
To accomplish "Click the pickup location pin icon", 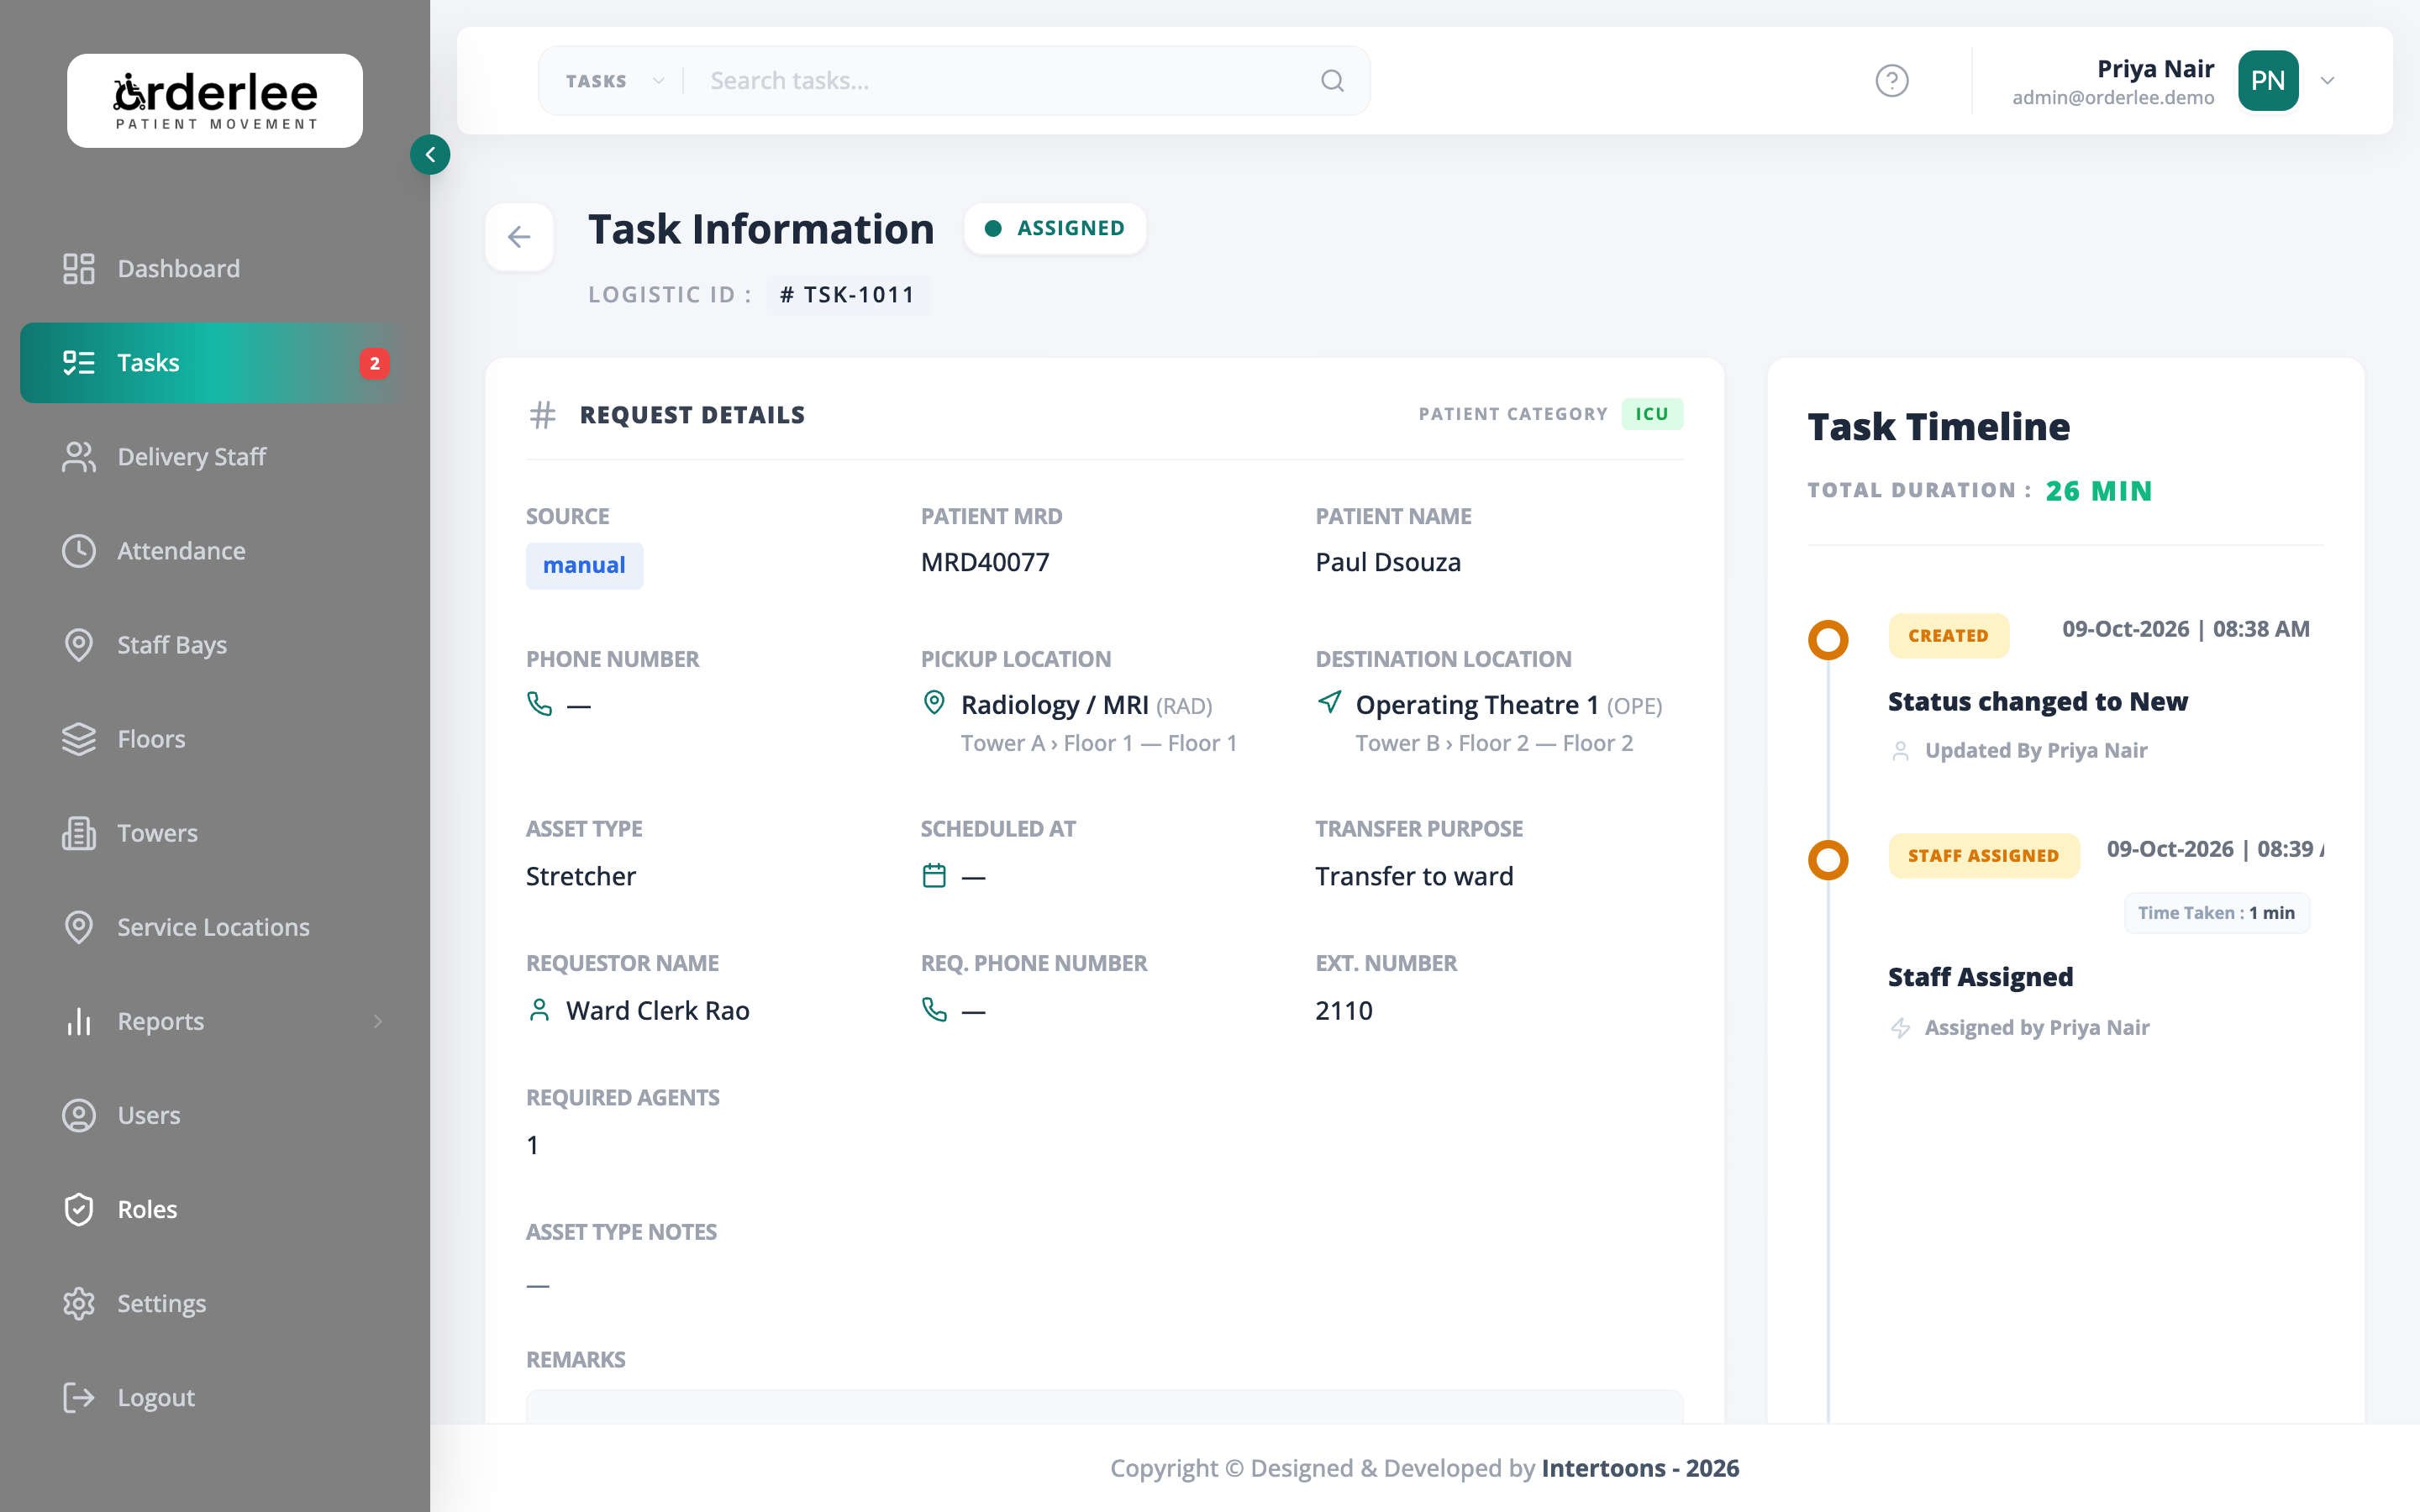I will coord(934,703).
